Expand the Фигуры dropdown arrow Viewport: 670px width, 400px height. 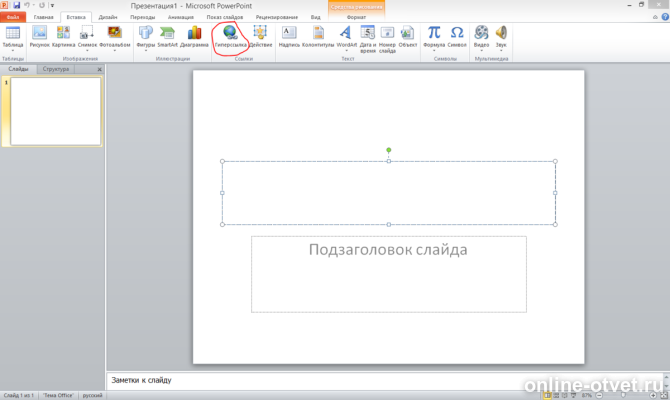coord(146,51)
